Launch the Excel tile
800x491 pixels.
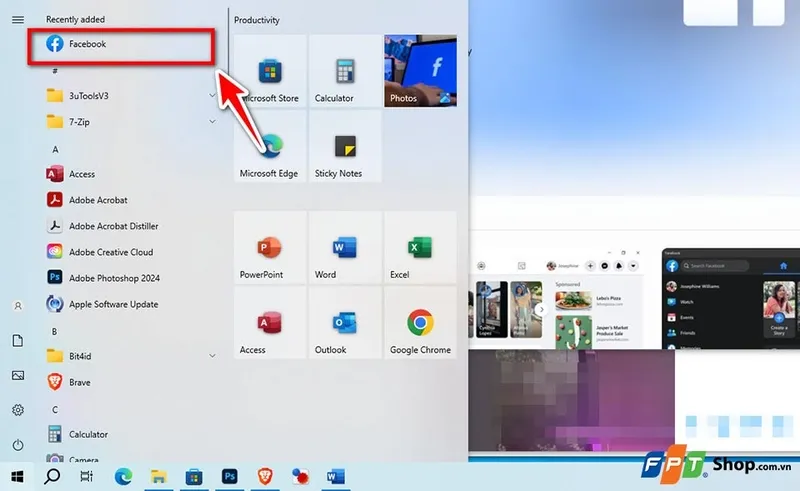point(420,248)
